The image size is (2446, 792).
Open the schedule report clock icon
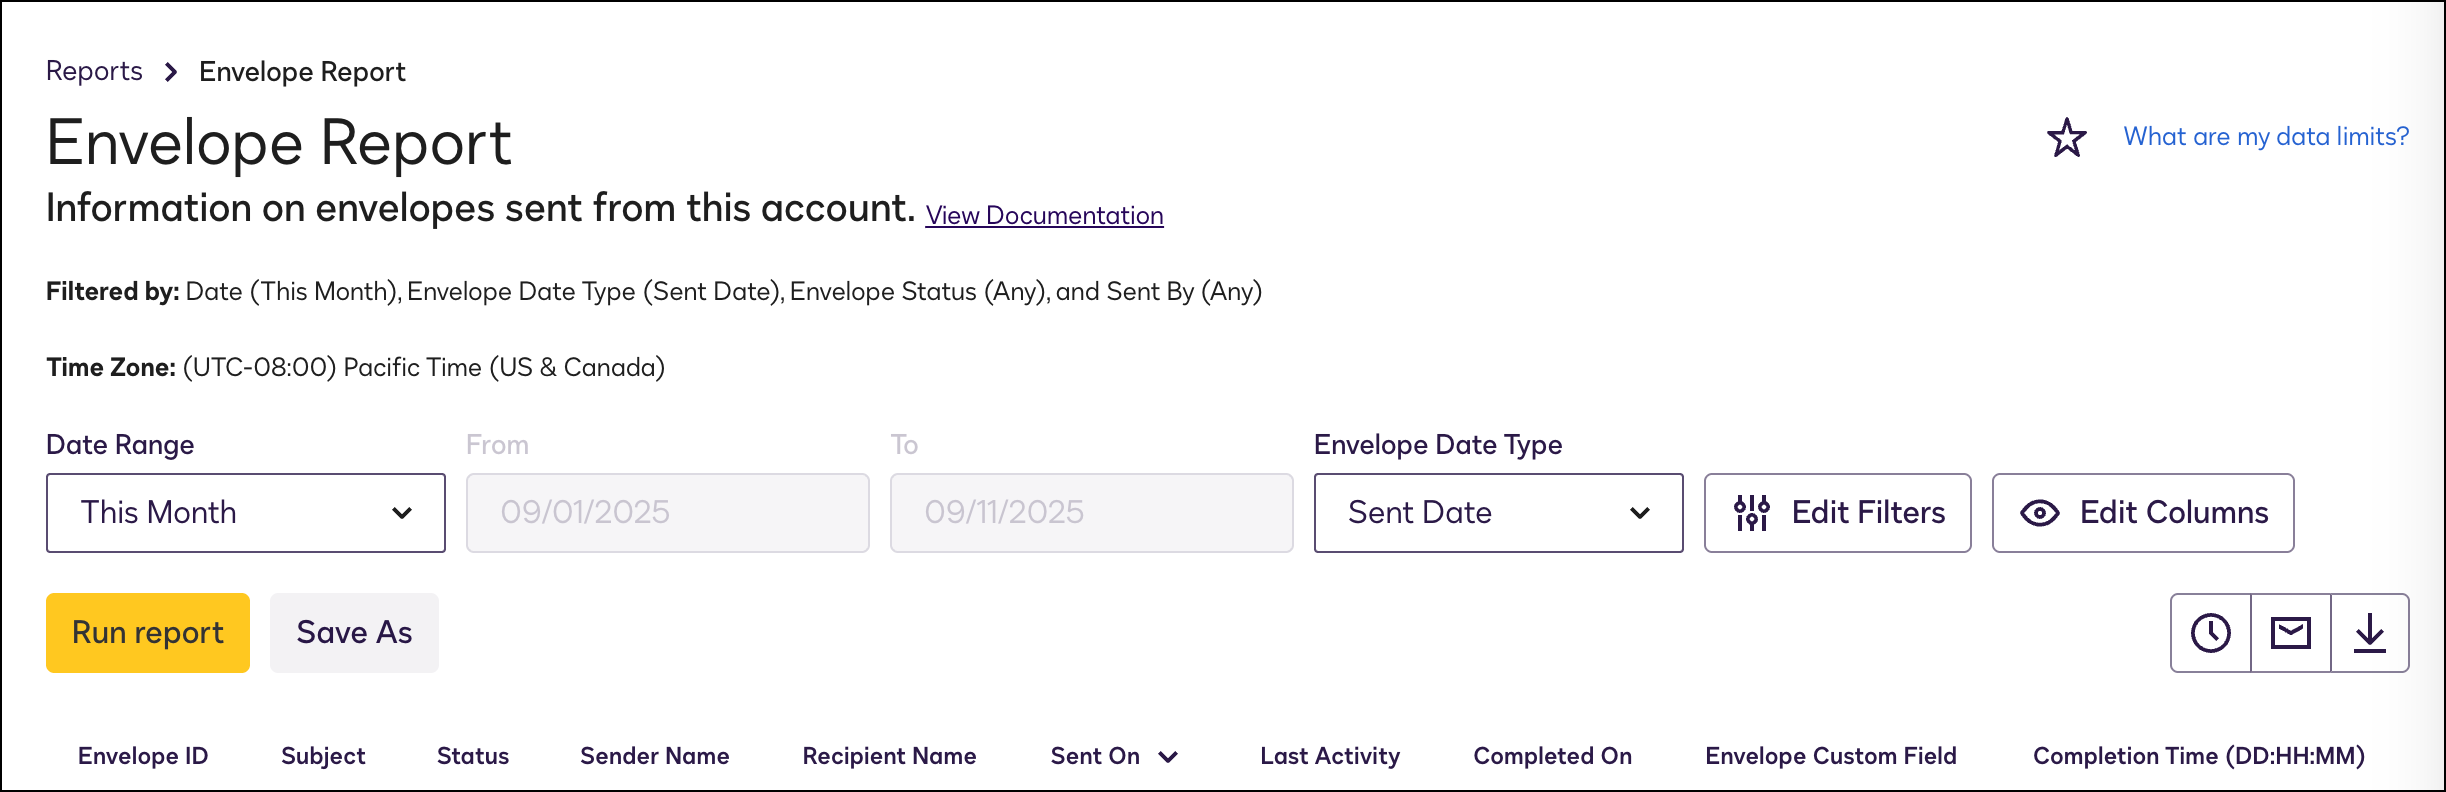click(x=2211, y=633)
